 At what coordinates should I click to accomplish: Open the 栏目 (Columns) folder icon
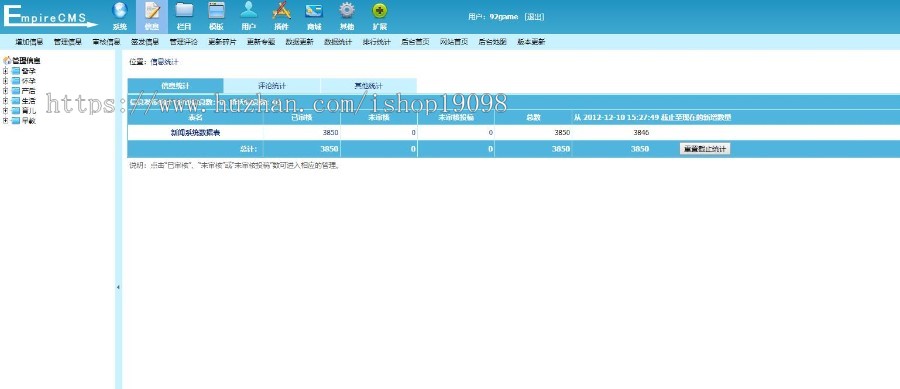184,11
